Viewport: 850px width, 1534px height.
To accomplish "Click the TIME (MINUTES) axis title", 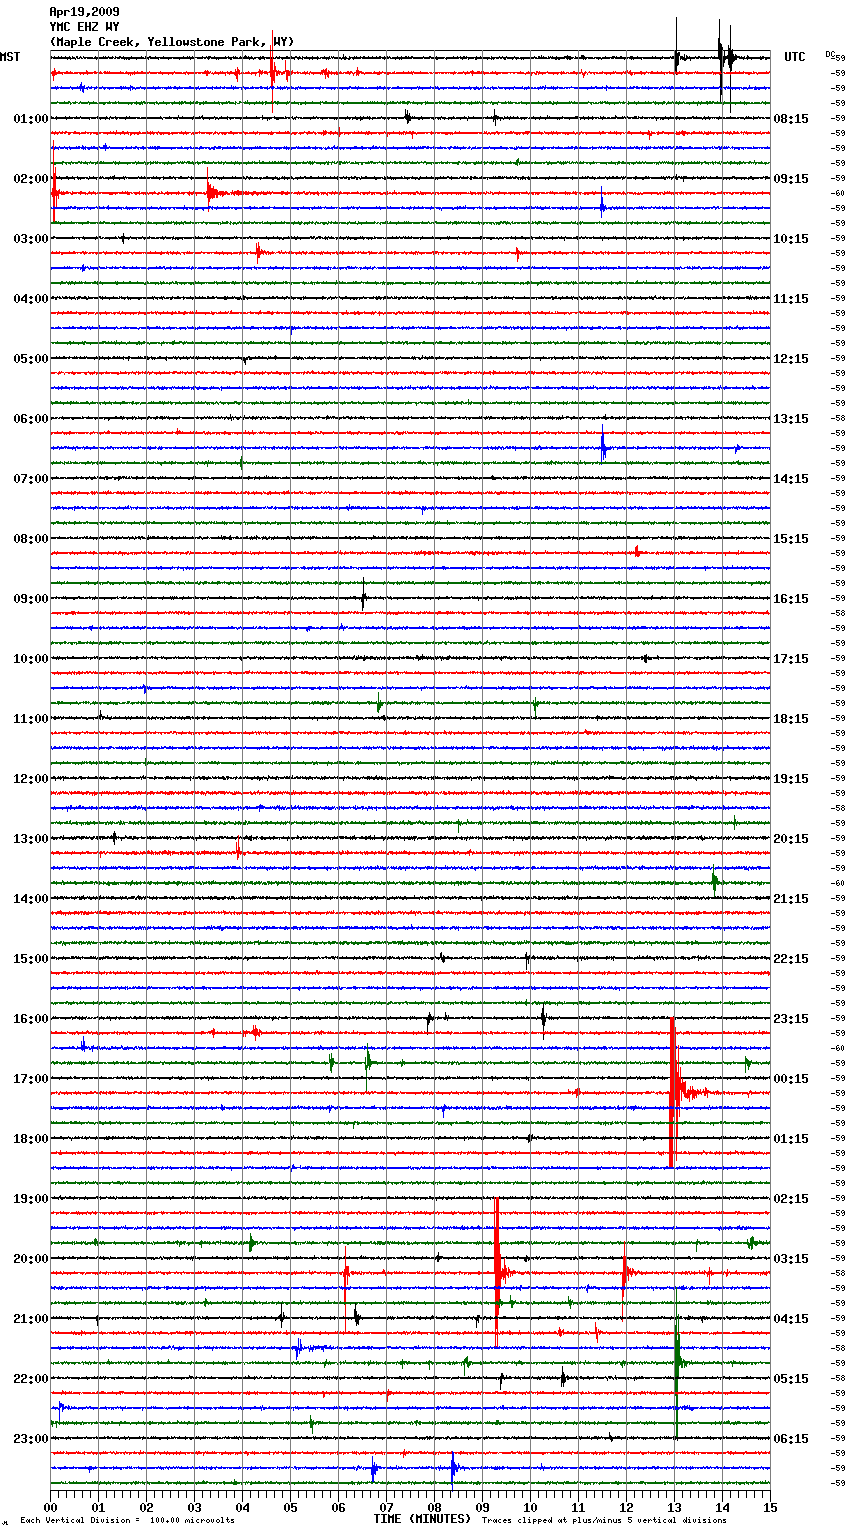I will click(422, 1519).
